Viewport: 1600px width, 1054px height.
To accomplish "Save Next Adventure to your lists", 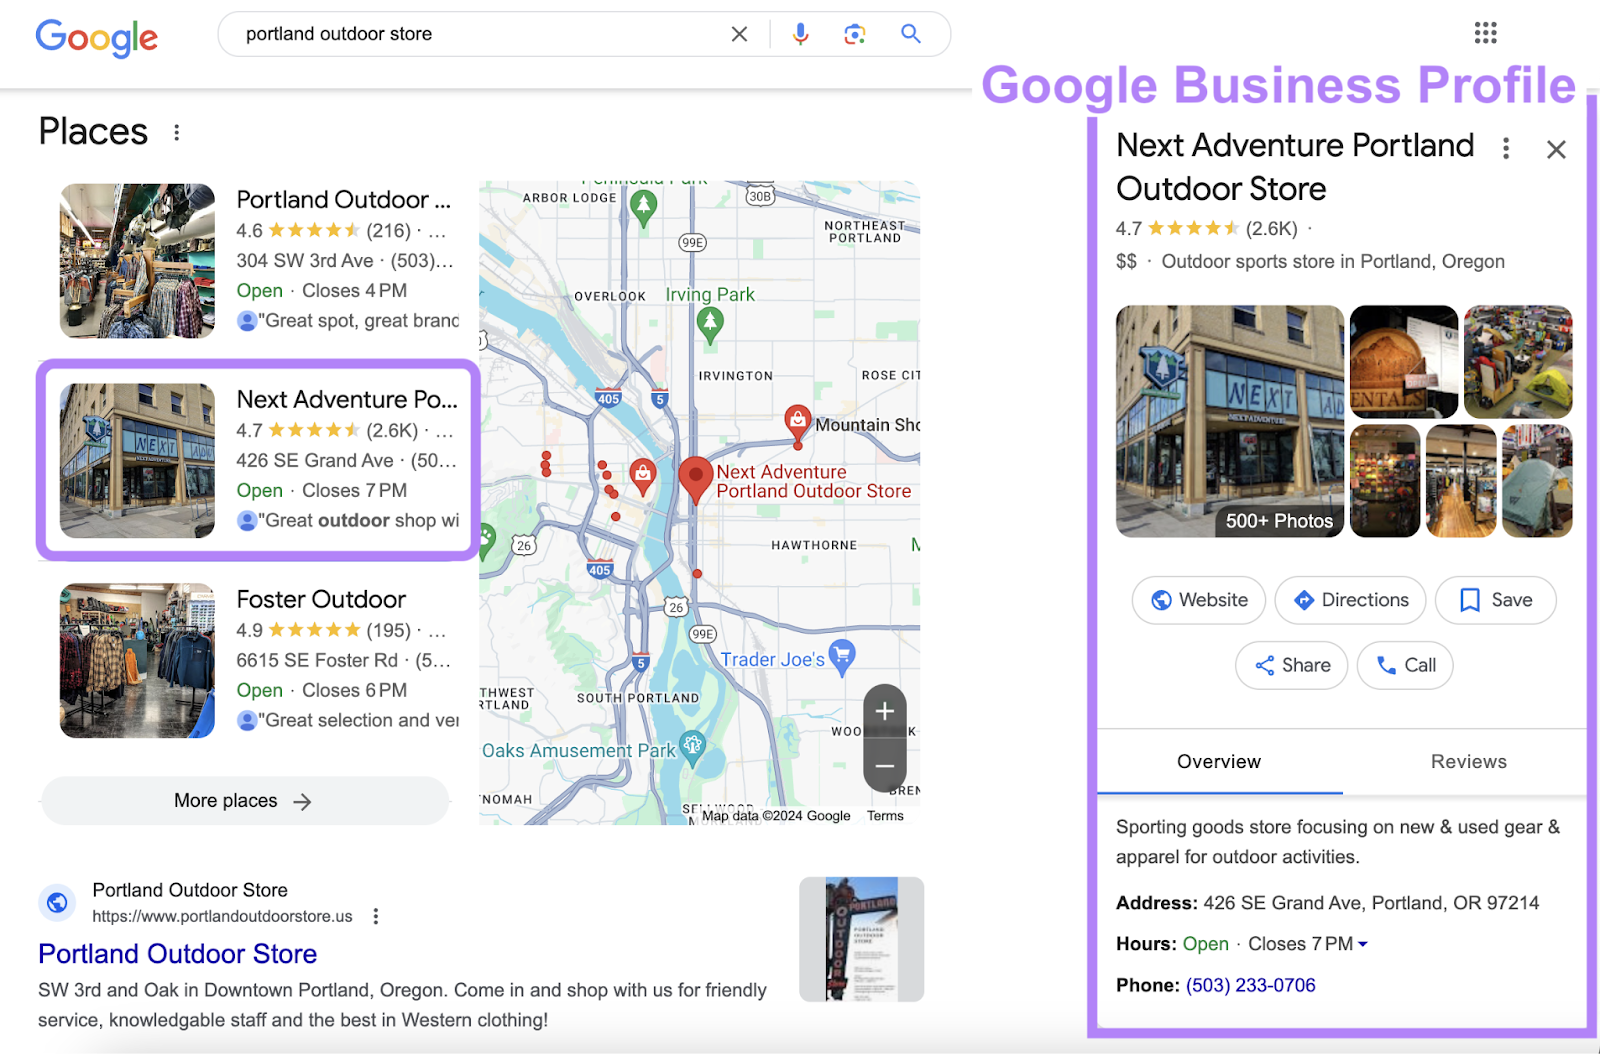I will point(1495,600).
